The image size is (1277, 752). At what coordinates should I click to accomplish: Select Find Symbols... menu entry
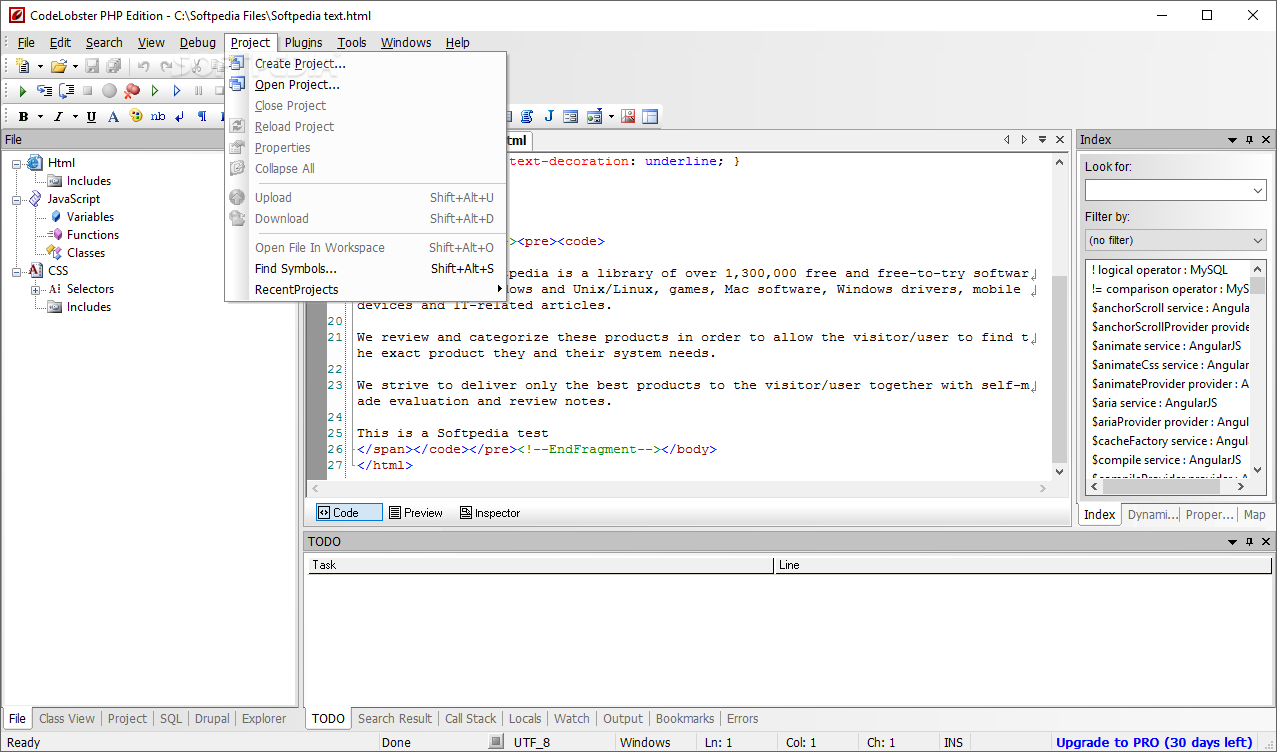click(x=296, y=268)
